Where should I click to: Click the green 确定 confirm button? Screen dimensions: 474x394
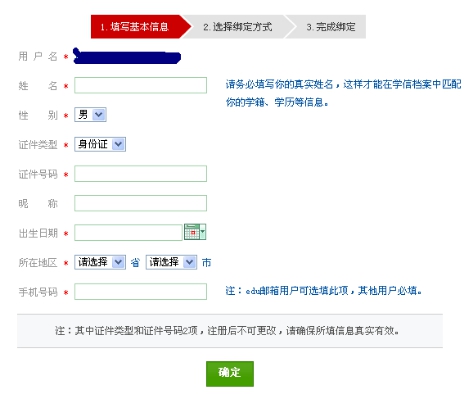click(230, 374)
